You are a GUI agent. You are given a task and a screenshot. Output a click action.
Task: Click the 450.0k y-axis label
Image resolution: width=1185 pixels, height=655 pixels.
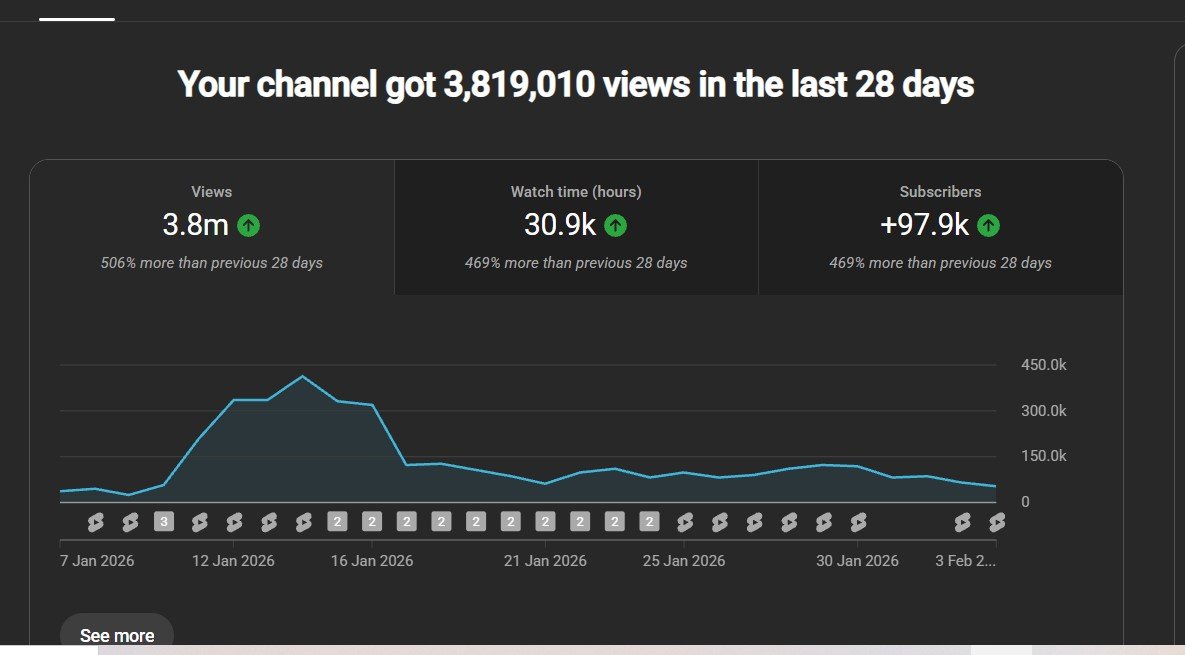(1043, 365)
